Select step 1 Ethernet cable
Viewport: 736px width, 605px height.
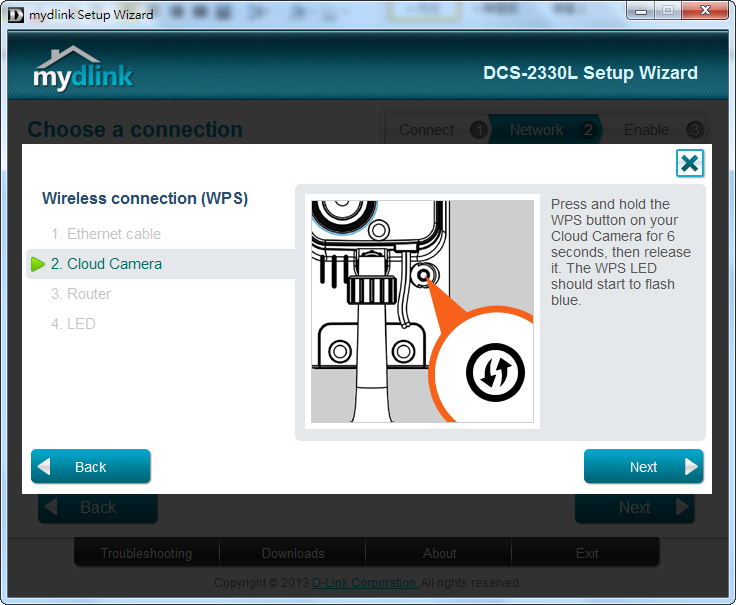click(106, 234)
